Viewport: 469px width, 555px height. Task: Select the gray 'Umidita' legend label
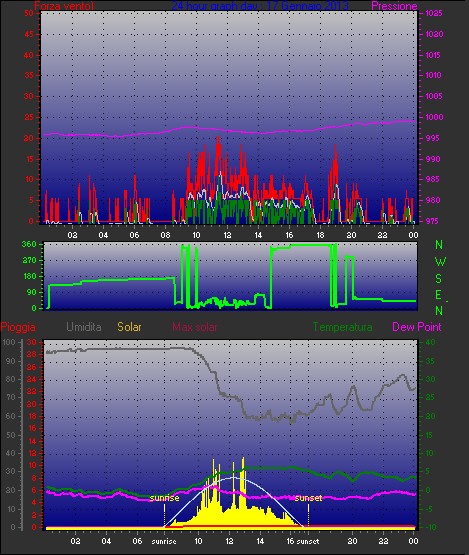pos(84,327)
